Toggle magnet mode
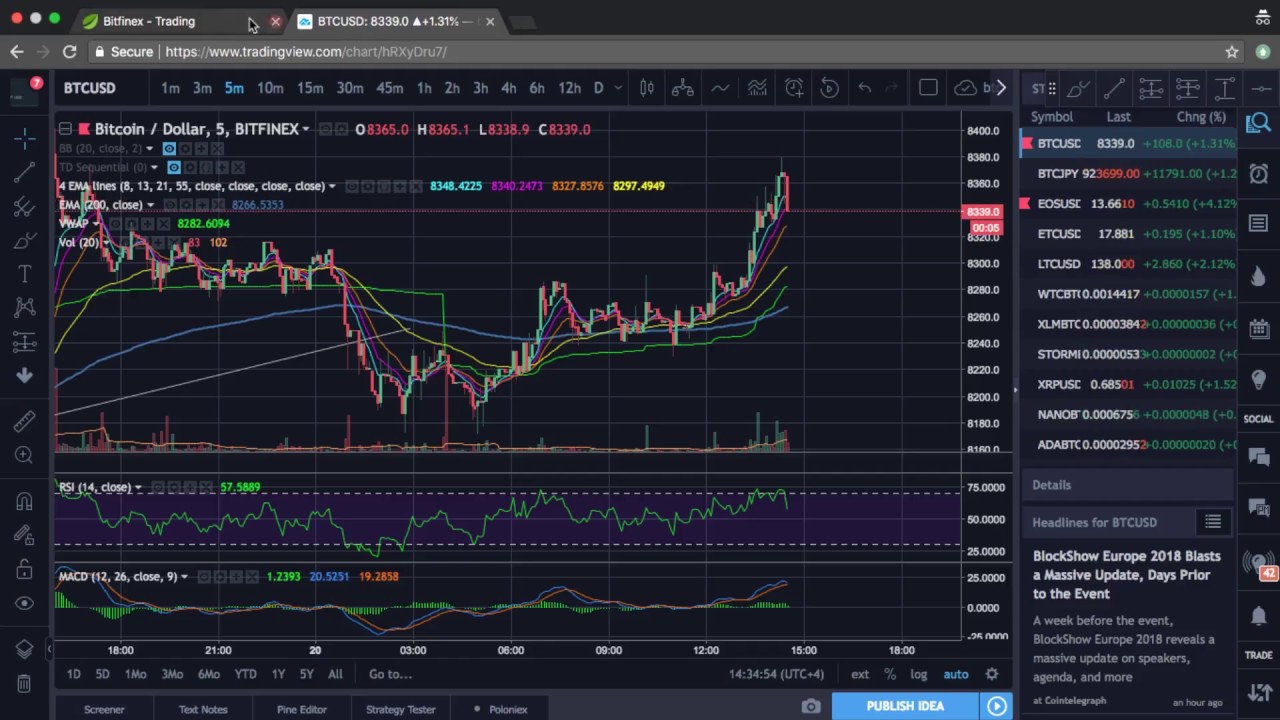Screen dimensions: 1280x720 coord(24,501)
